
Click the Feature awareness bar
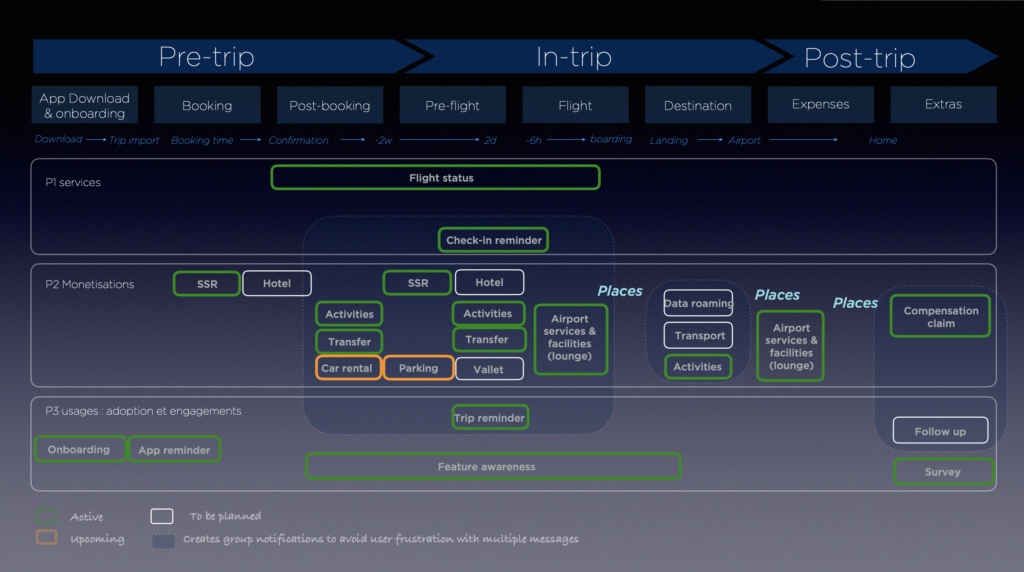[x=493, y=467]
